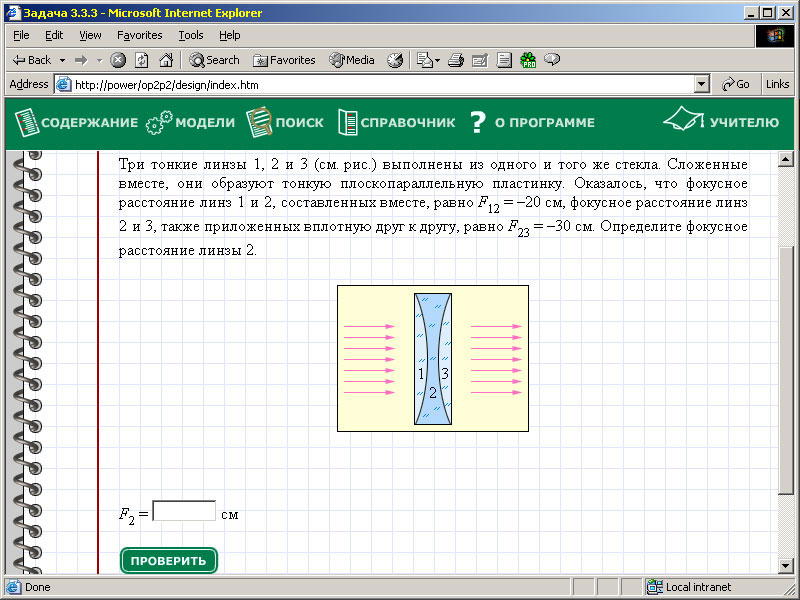Open the Favorites menu
Image resolution: width=800 pixels, height=600 pixels.
pyautogui.click(x=139, y=35)
